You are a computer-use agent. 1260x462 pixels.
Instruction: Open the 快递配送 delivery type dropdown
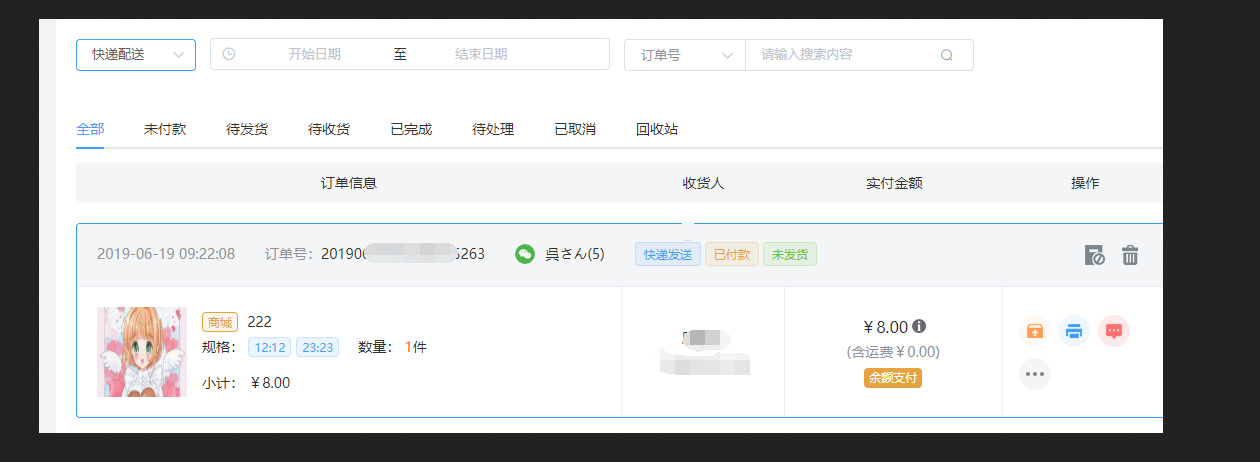pyautogui.click(x=136, y=55)
